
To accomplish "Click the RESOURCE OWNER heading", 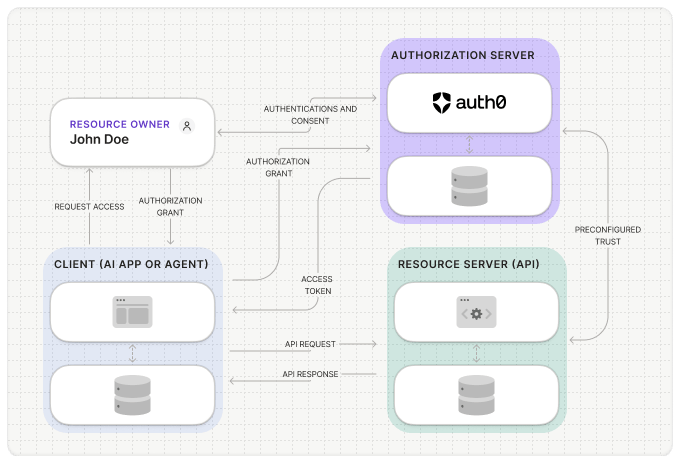I will [120, 124].
